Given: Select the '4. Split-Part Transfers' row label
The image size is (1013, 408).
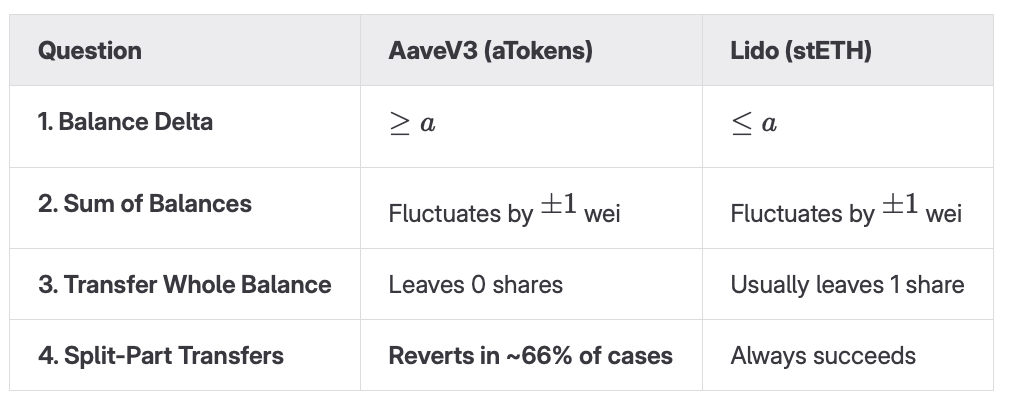Looking at the screenshot, I should pos(160,355).
